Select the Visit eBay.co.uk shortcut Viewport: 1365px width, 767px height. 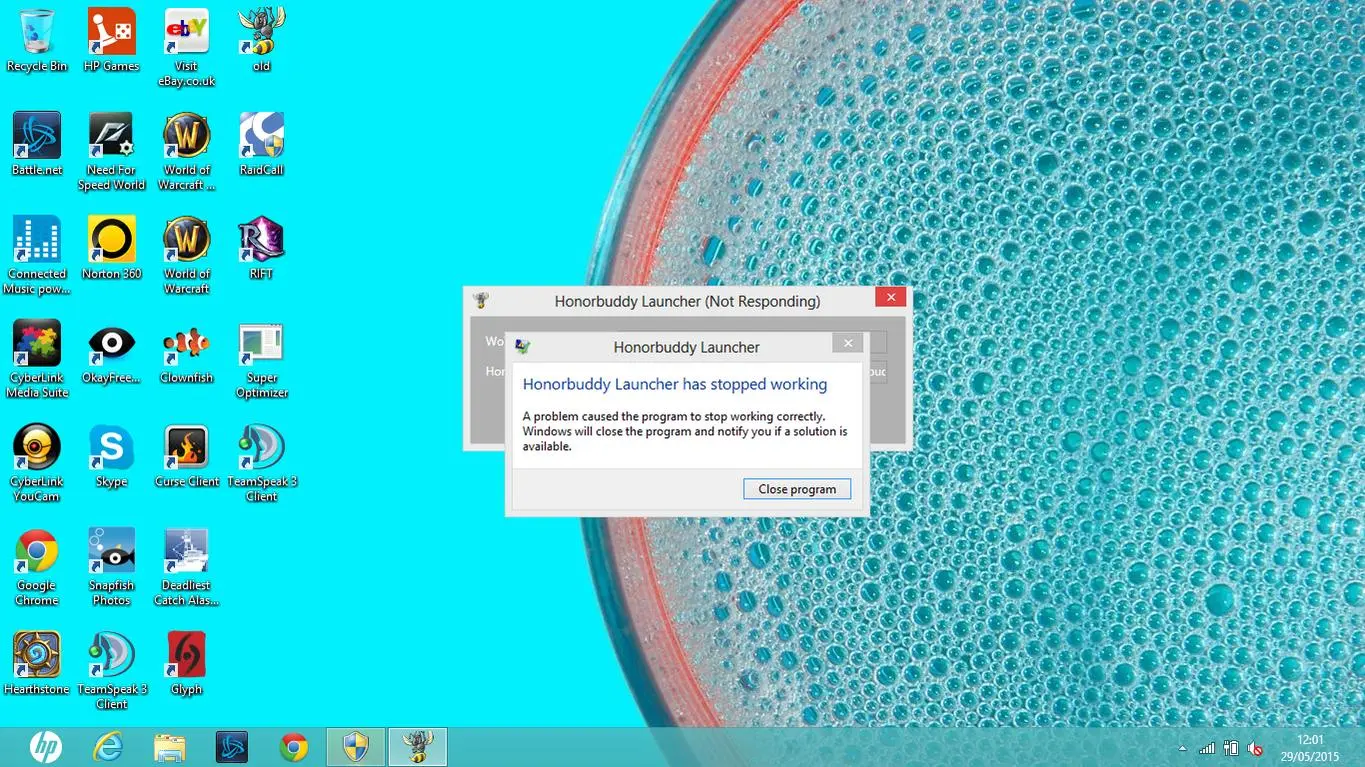pyautogui.click(x=186, y=47)
